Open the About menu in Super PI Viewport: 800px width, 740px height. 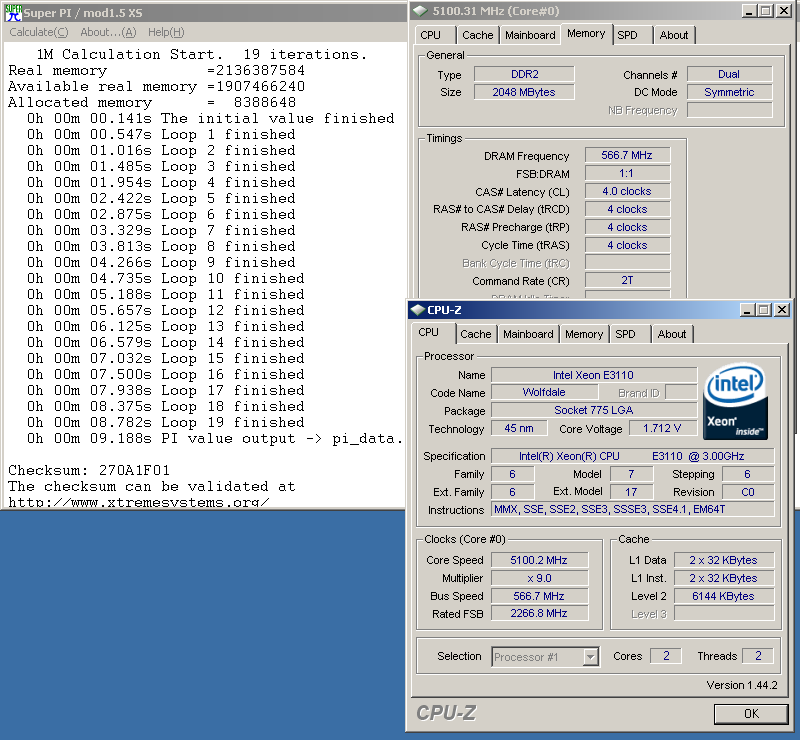click(108, 32)
